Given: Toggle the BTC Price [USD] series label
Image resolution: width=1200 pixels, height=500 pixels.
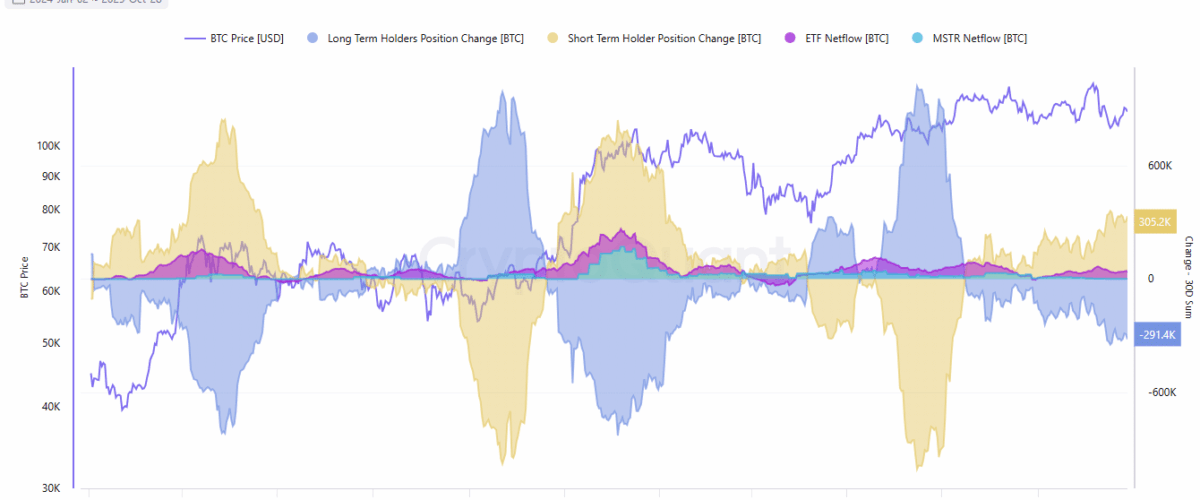Looking at the screenshot, I should pos(247,39).
